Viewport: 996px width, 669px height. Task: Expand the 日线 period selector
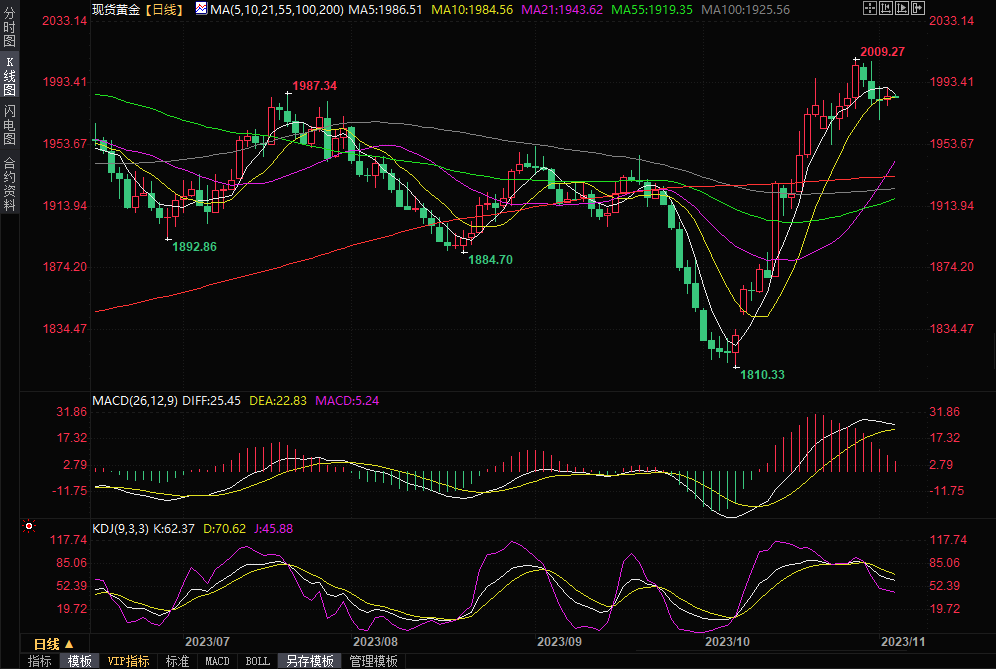click(54, 643)
